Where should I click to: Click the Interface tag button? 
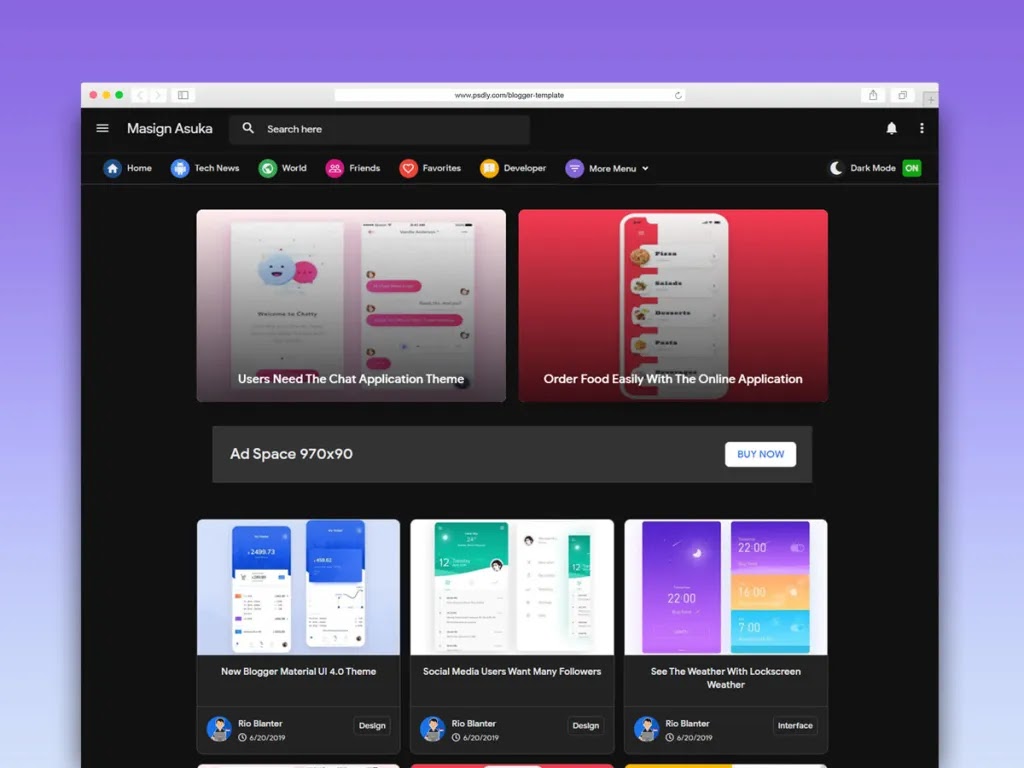[795, 726]
